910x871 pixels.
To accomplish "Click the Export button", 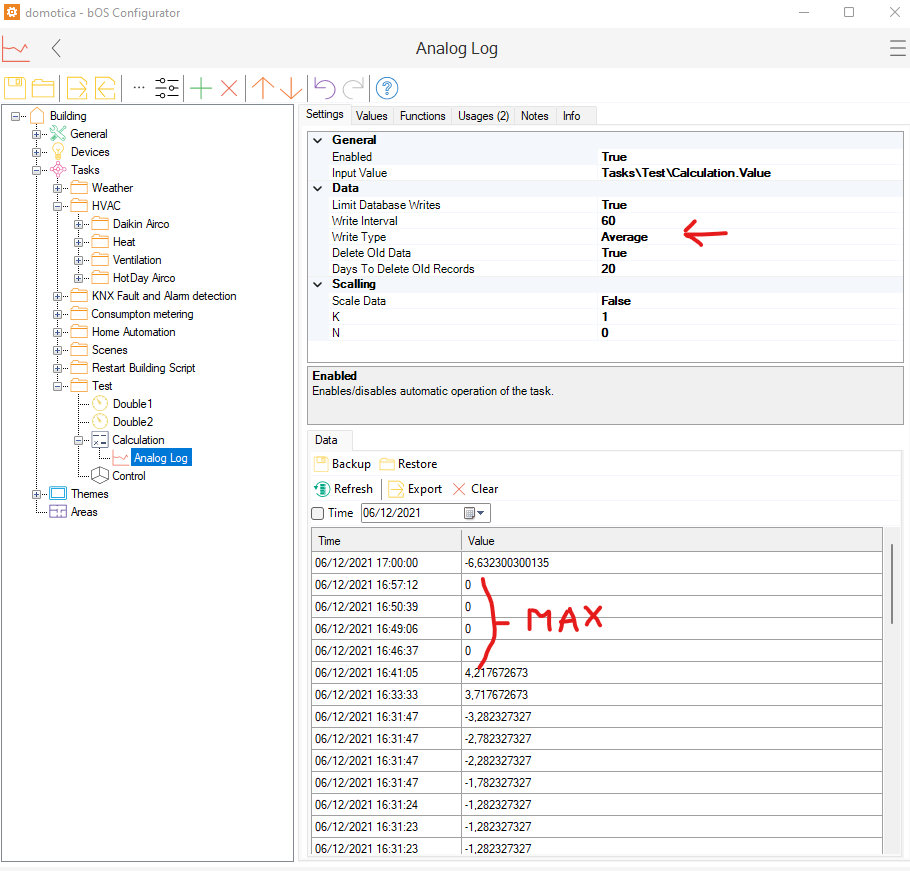I will (415, 489).
